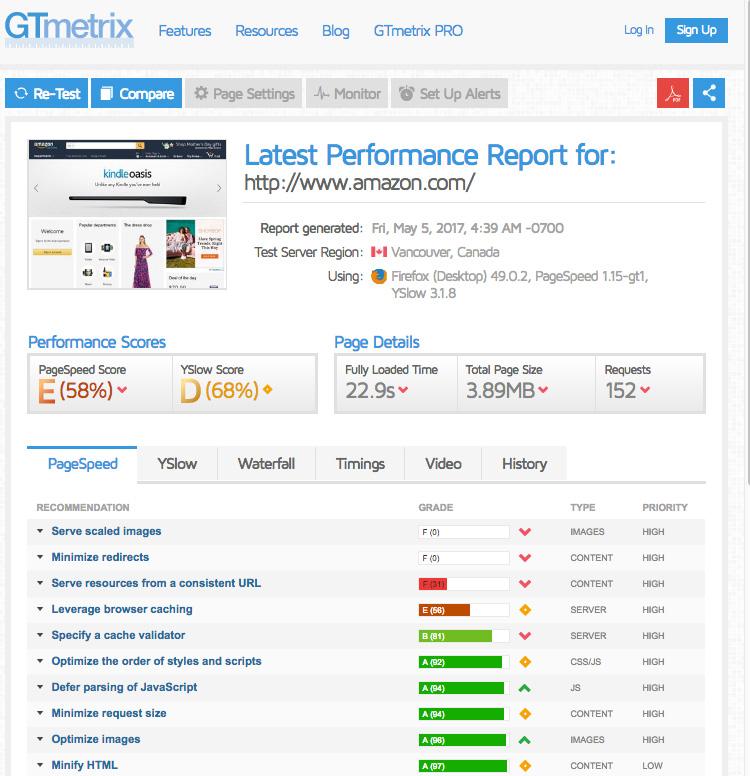Screen dimensions: 750x776
Task: Open Page Settings
Action: click(x=244, y=93)
